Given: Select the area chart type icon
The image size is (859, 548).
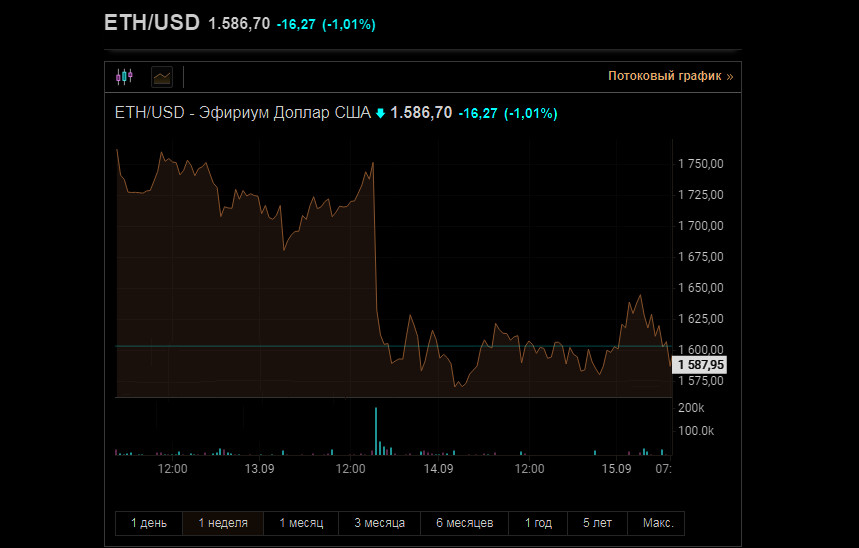Looking at the screenshot, I should point(161,76).
